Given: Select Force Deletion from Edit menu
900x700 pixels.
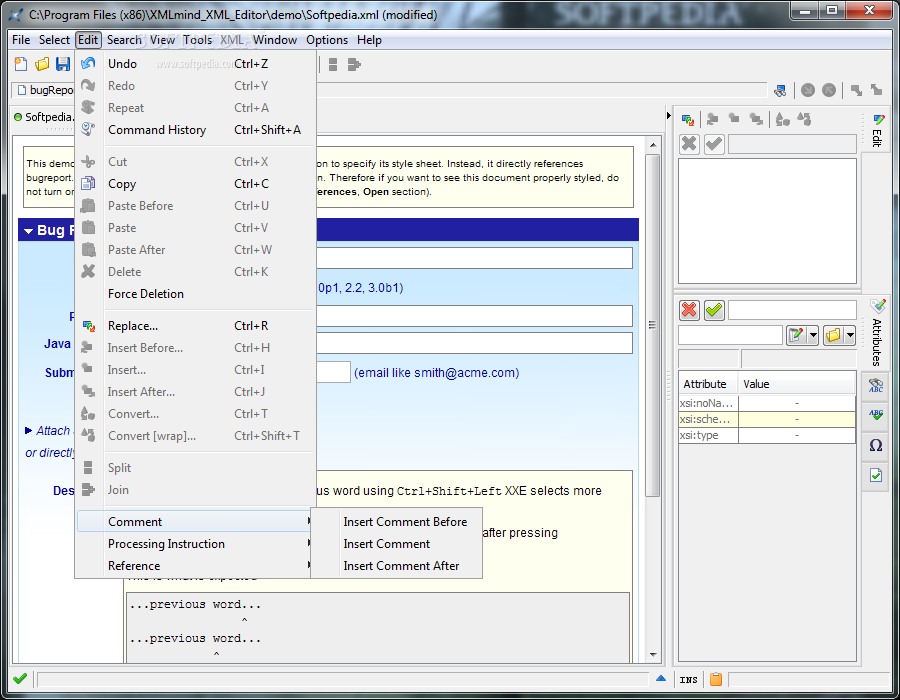Looking at the screenshot, I should pos(146,294).
